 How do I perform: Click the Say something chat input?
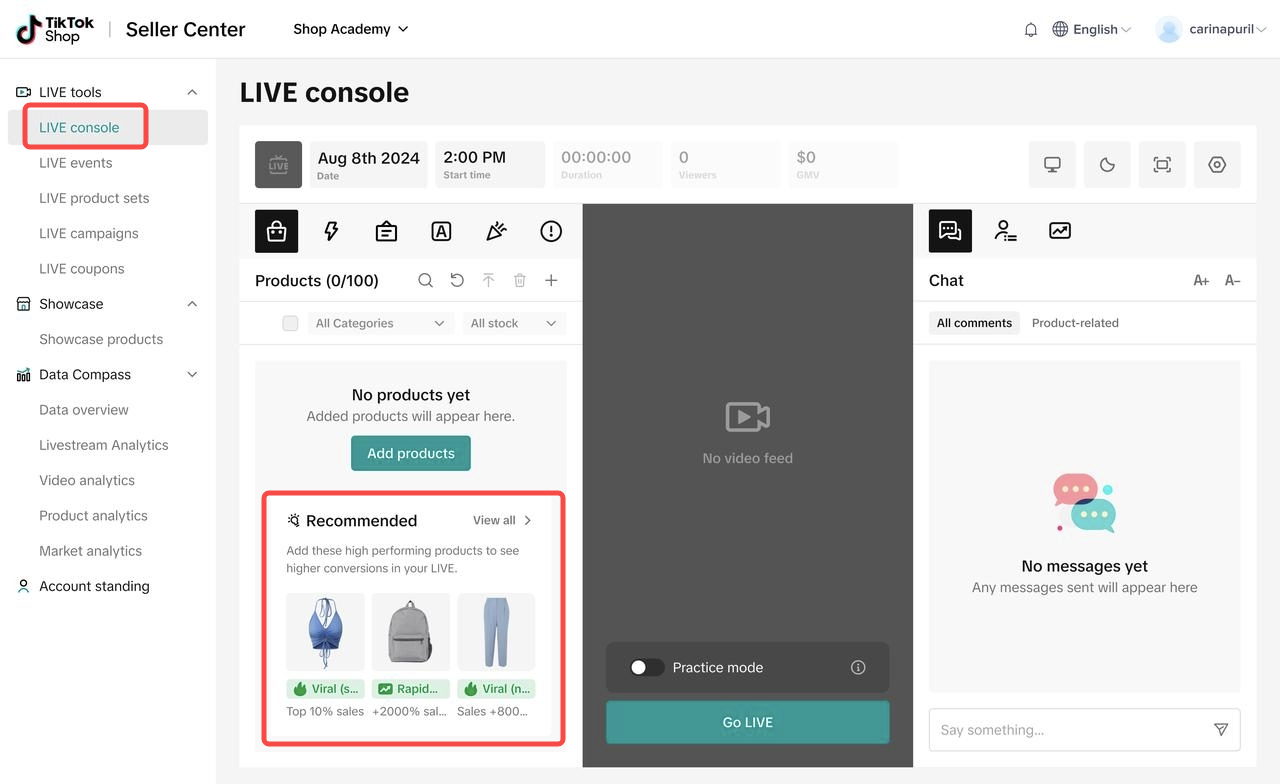pyautogui.click(x=1070, y=730)
